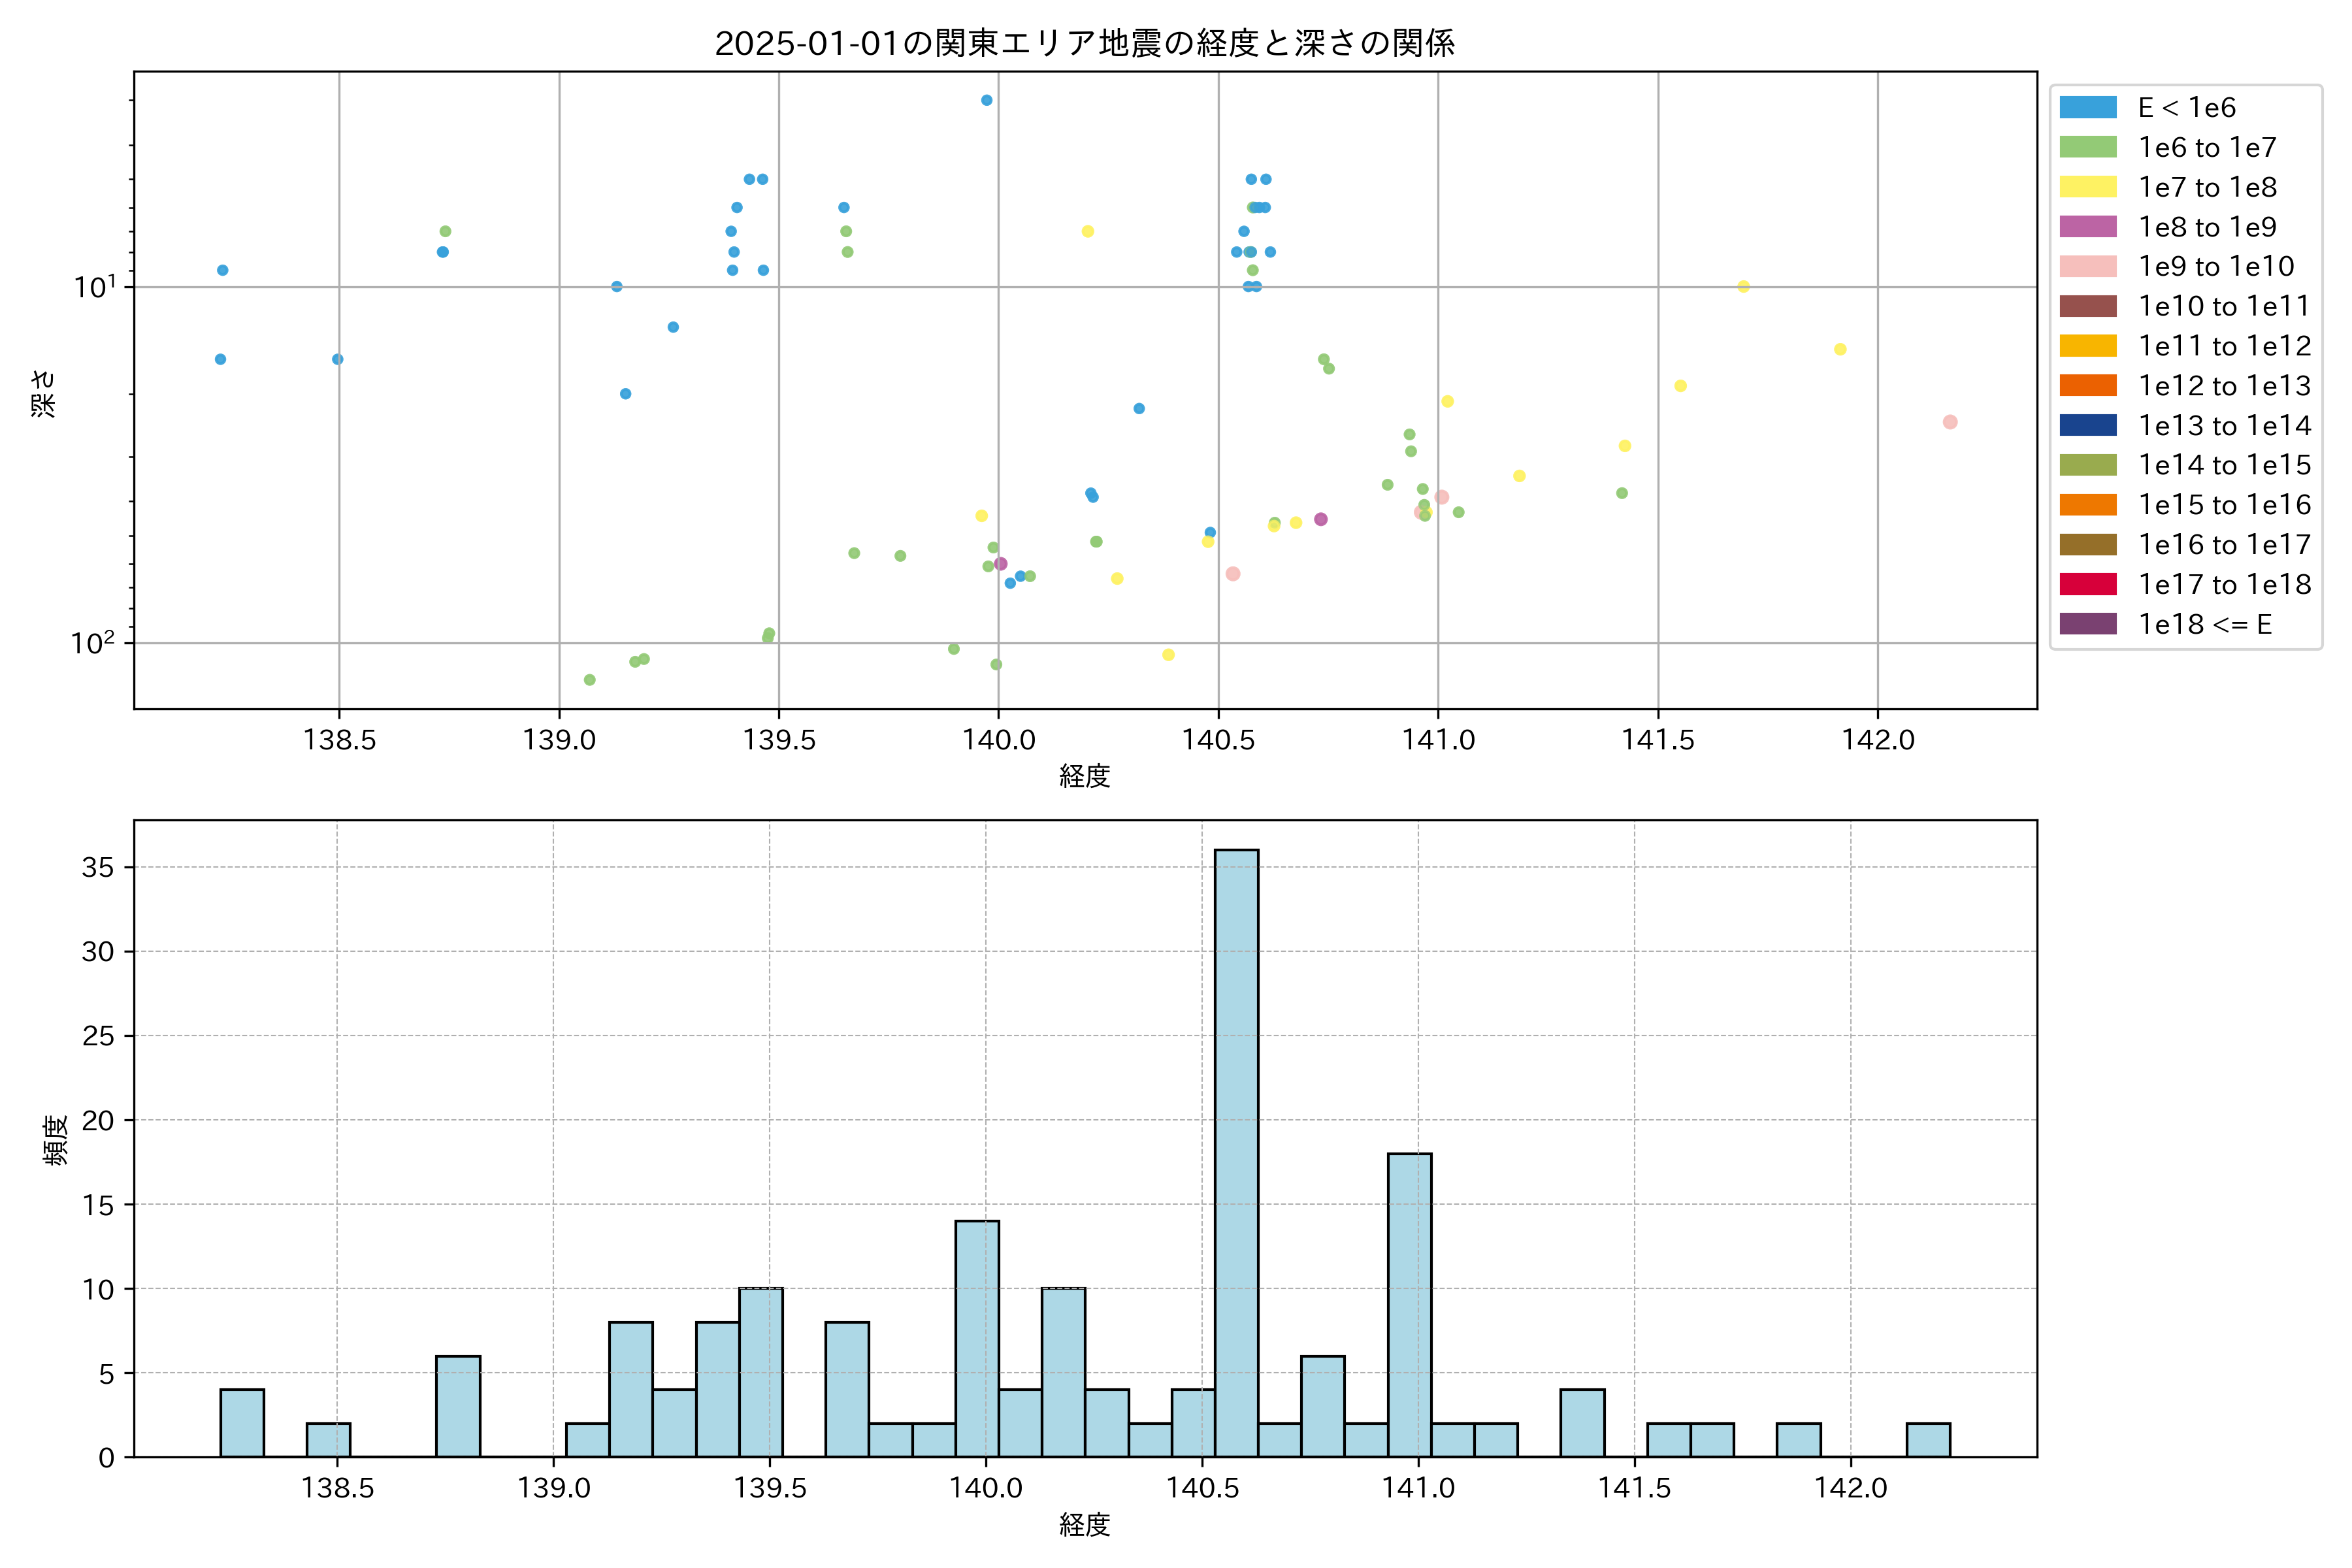The width and height of the screenshot is (2352, 1568).
Task: Click the blue E < 1e6 legend swatch
Action: [x=2088, y=108]
